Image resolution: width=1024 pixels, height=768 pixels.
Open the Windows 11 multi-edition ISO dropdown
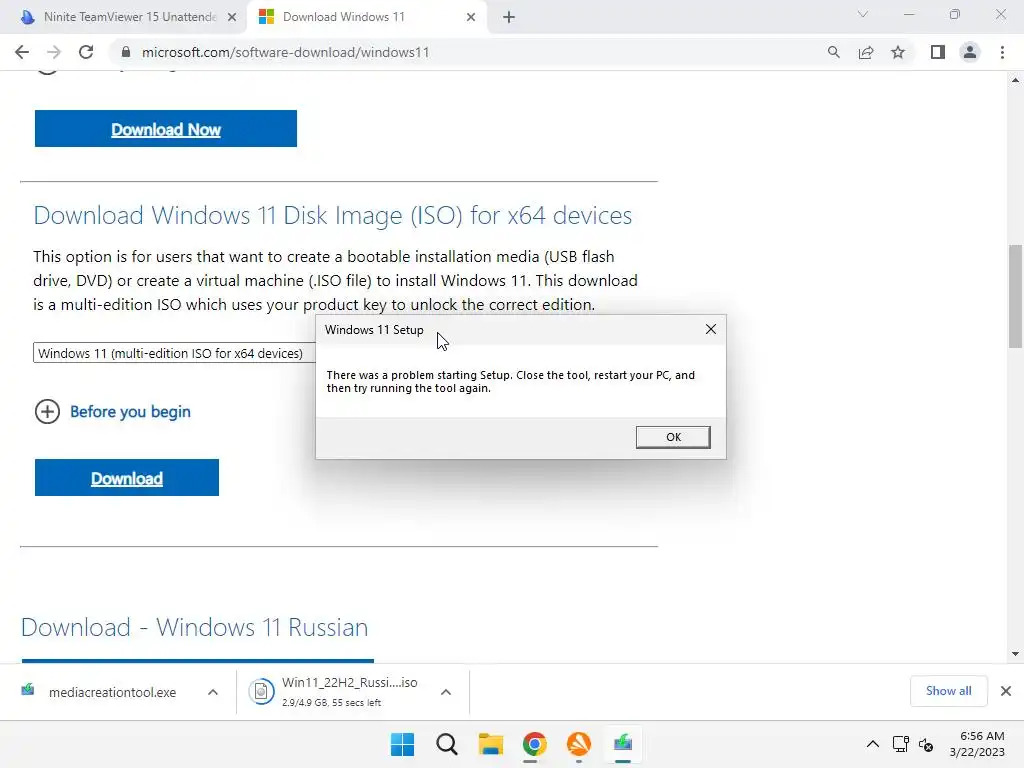(174, 353)
